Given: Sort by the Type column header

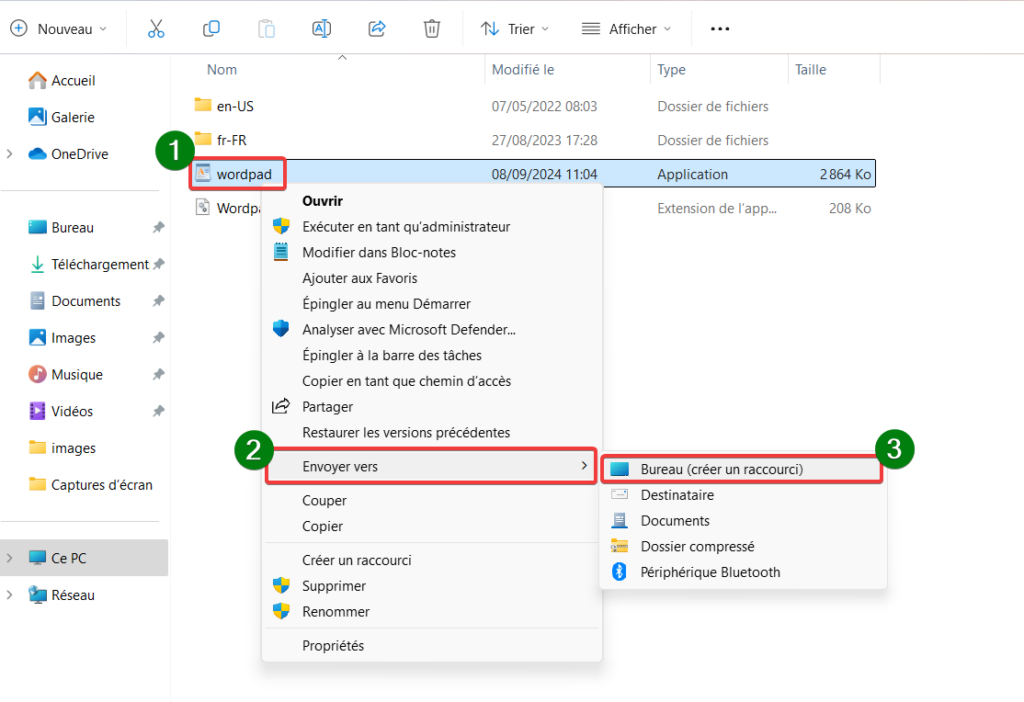Looking at the screenshot, I should [671, 69].
